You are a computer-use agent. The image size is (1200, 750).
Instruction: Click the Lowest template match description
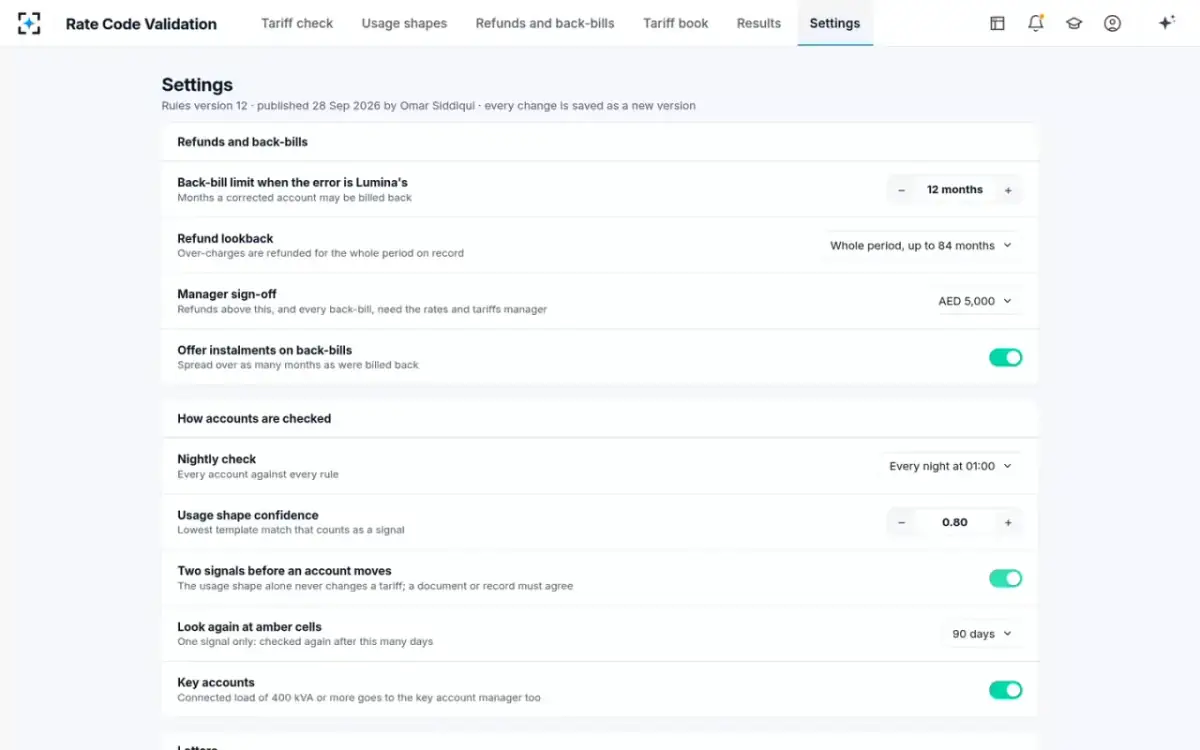point(291,530)
